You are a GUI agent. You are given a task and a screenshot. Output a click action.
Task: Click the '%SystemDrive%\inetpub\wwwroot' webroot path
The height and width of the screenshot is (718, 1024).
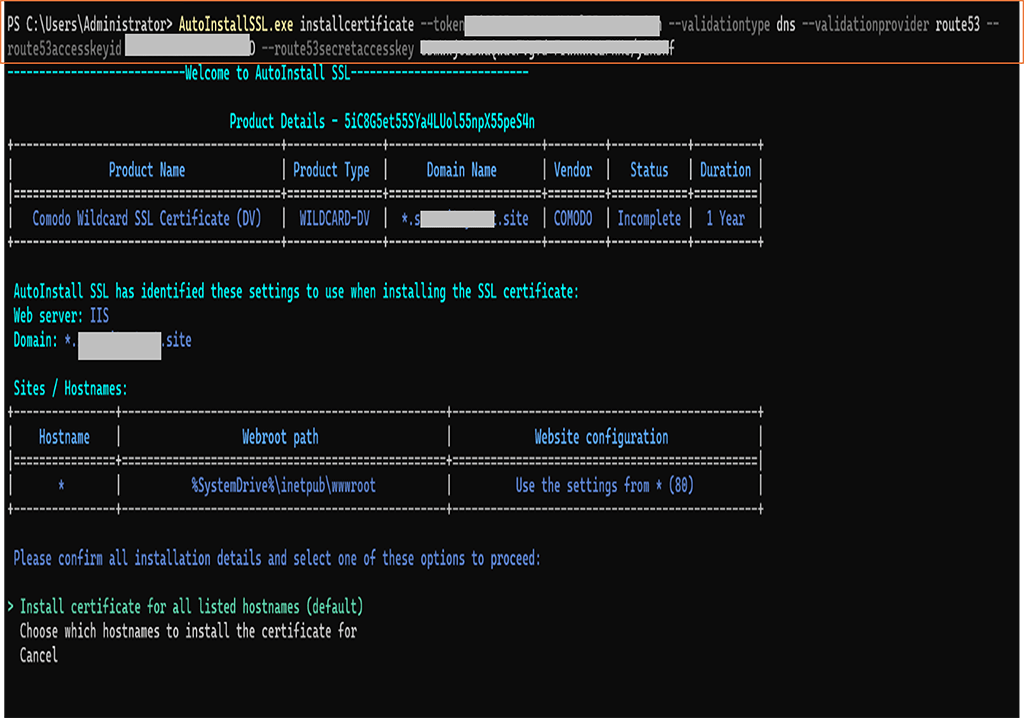(283, 485)
